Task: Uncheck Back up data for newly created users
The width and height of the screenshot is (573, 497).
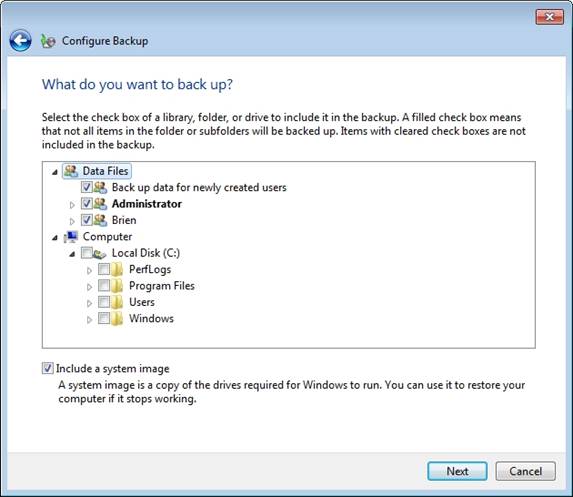Action: (x=87, y=187)
